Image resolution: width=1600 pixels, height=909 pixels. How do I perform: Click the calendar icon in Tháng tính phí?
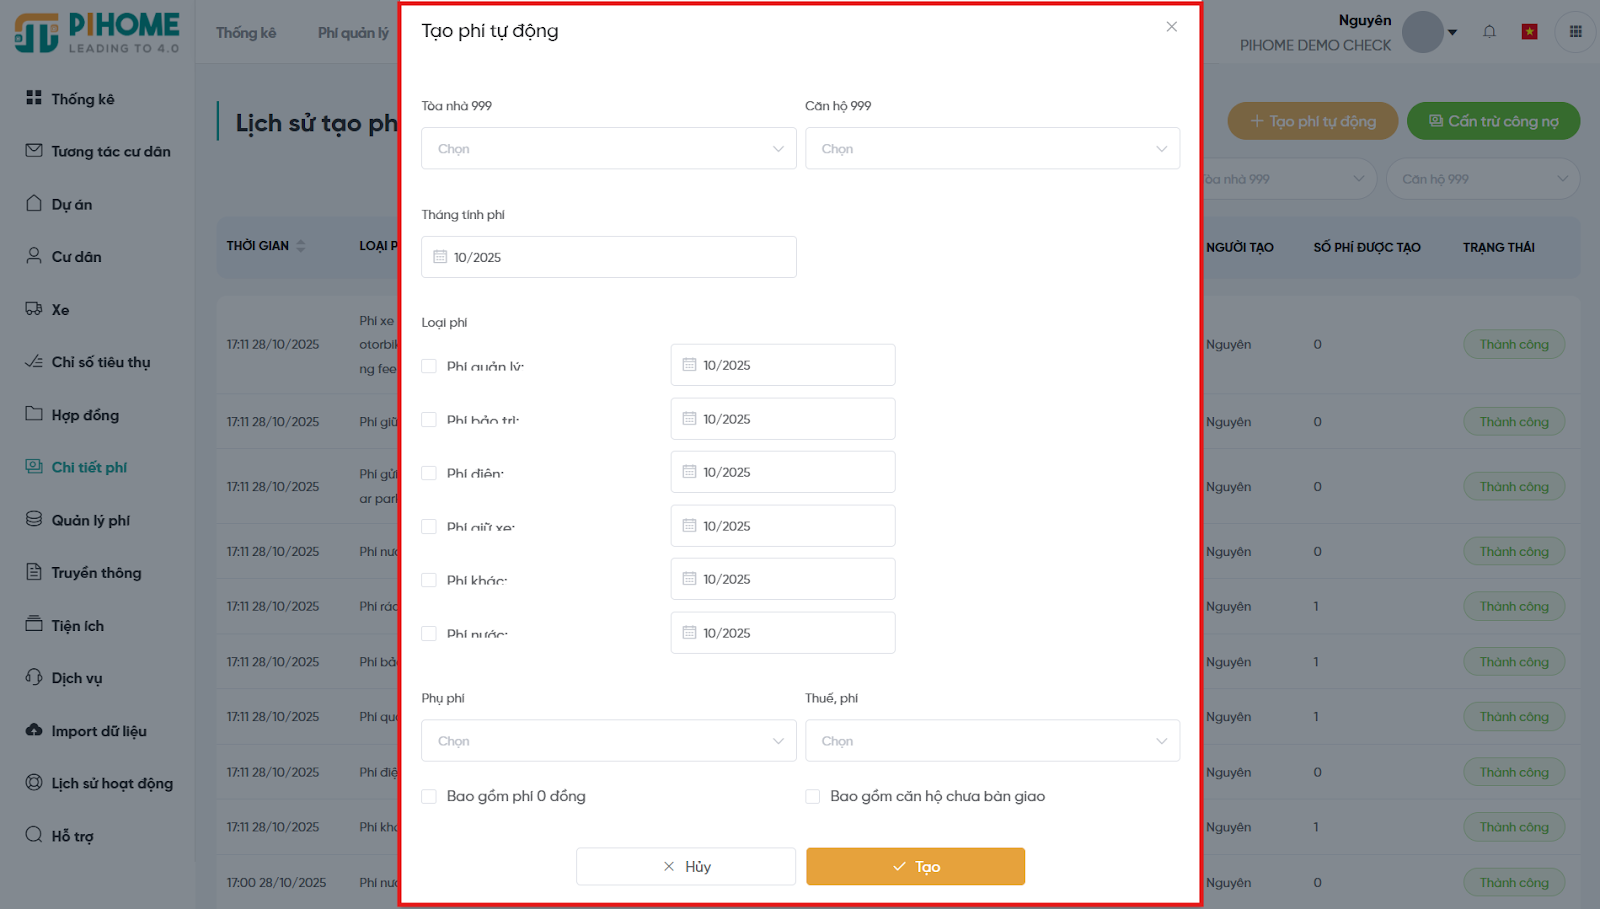point(440,257)
